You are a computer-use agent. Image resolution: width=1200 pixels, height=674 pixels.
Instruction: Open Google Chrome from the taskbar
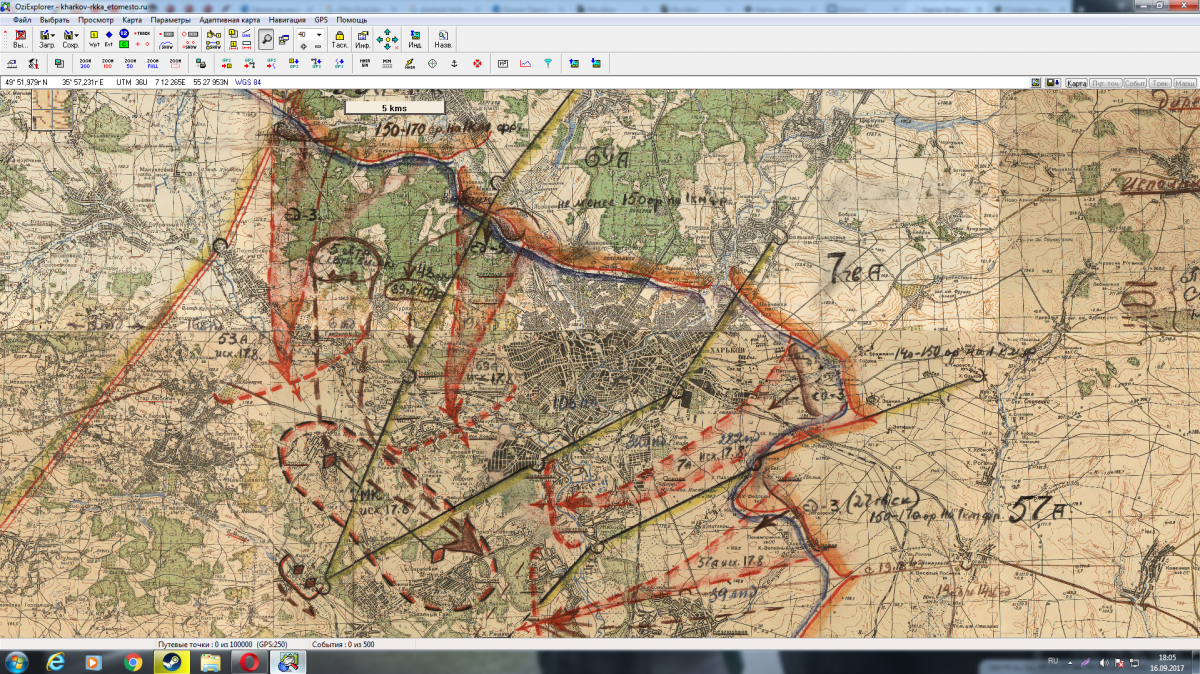132,662
